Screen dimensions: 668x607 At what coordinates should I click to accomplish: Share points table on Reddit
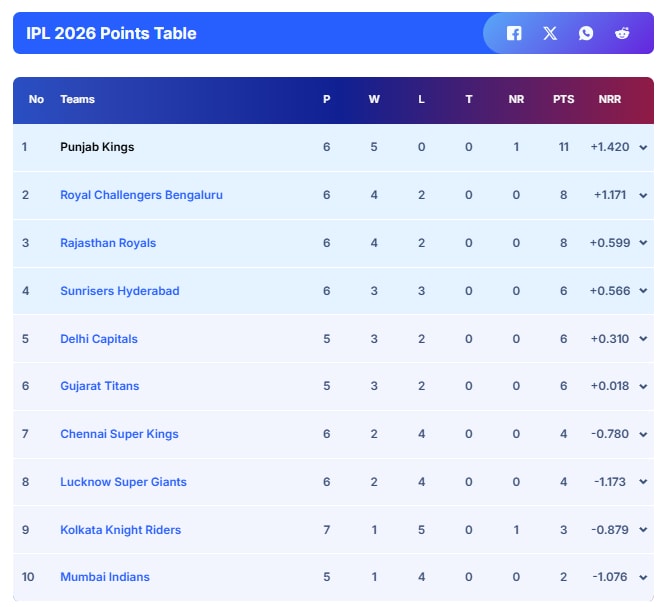(x=622, y=33)
